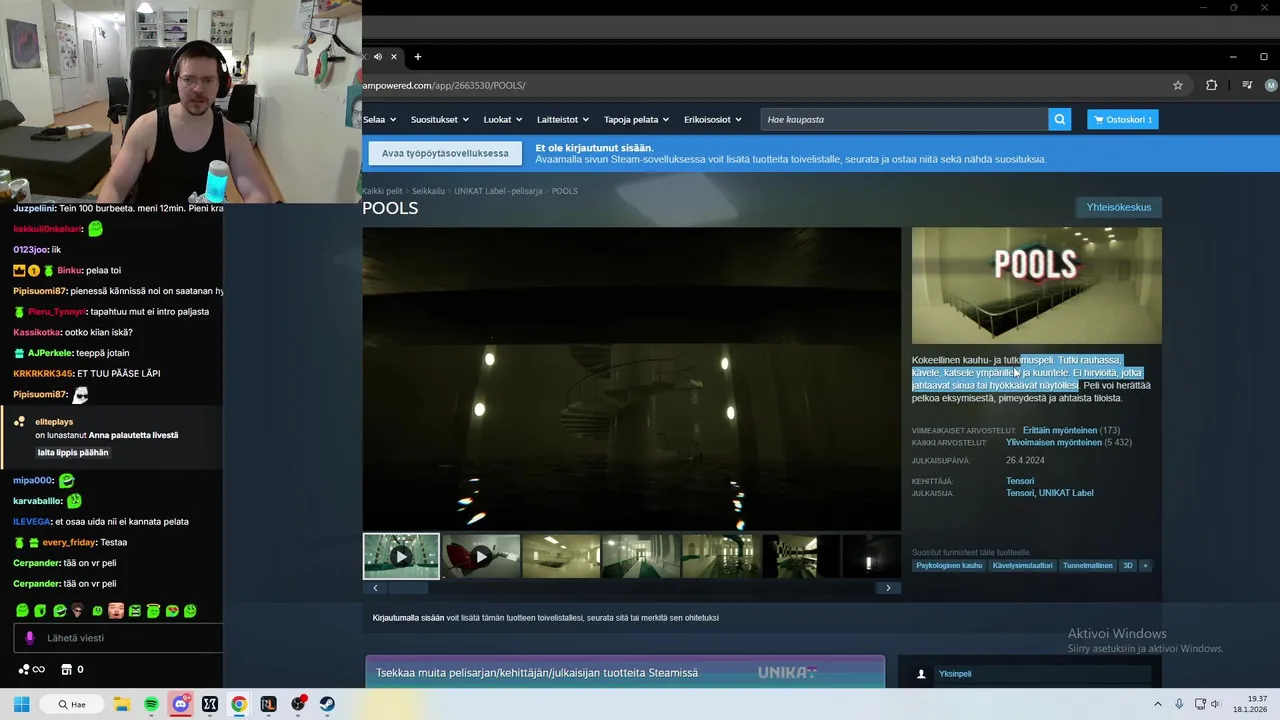This screenshot has width=1280, height=720.
Task: Click the purple microphone icon in chat
Action: [x=29, y=638]
